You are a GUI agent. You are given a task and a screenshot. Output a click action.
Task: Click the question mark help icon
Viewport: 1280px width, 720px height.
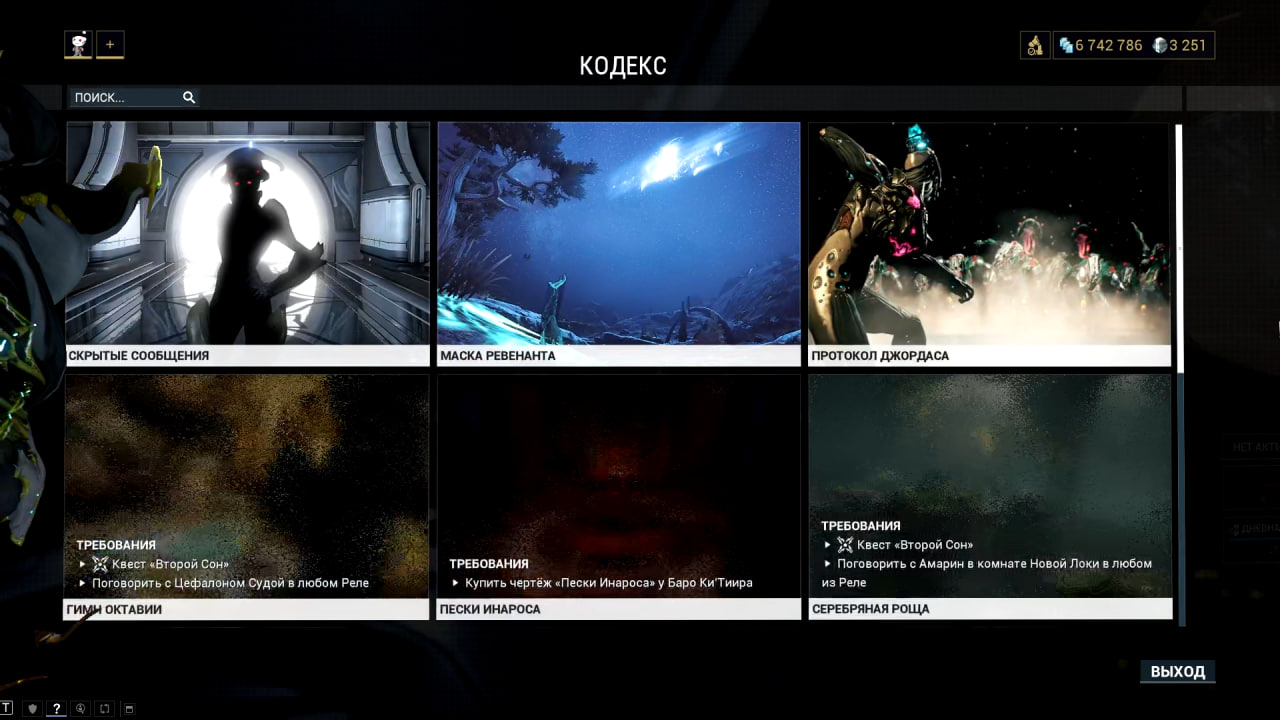pyautogui.click(x=56, y=708)
